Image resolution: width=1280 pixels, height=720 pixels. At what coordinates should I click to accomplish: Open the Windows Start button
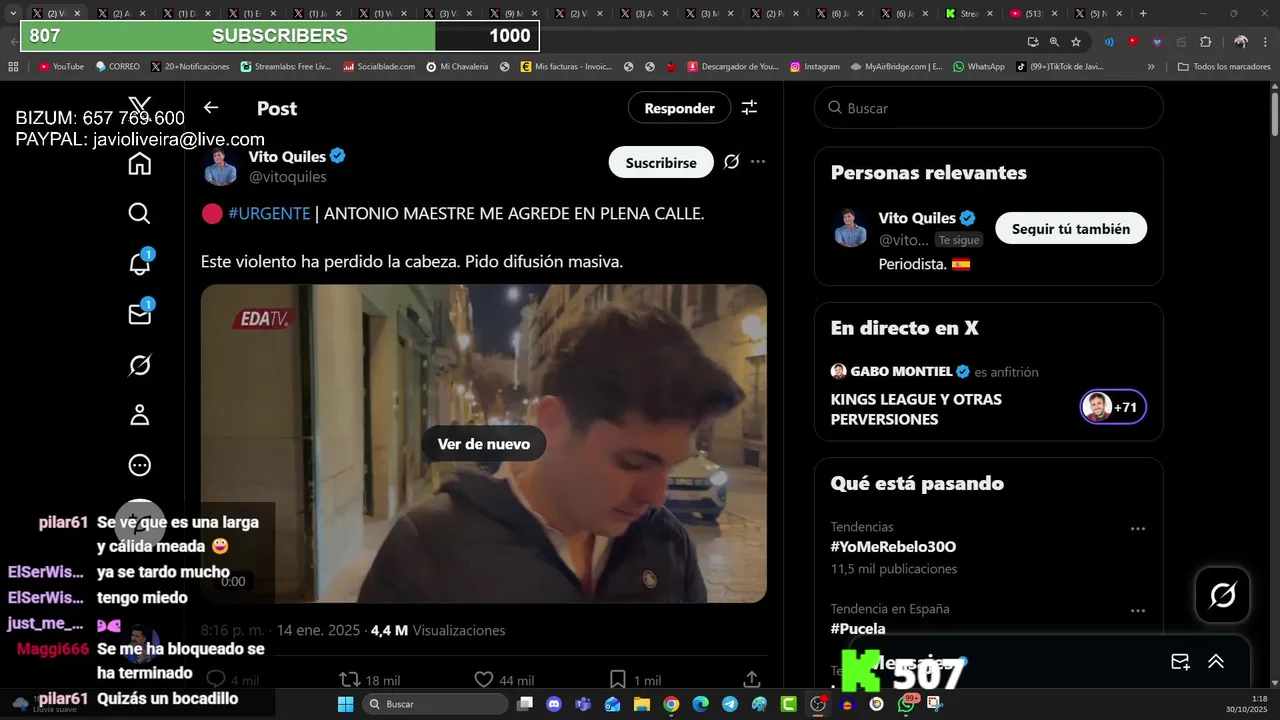point(345,704)
